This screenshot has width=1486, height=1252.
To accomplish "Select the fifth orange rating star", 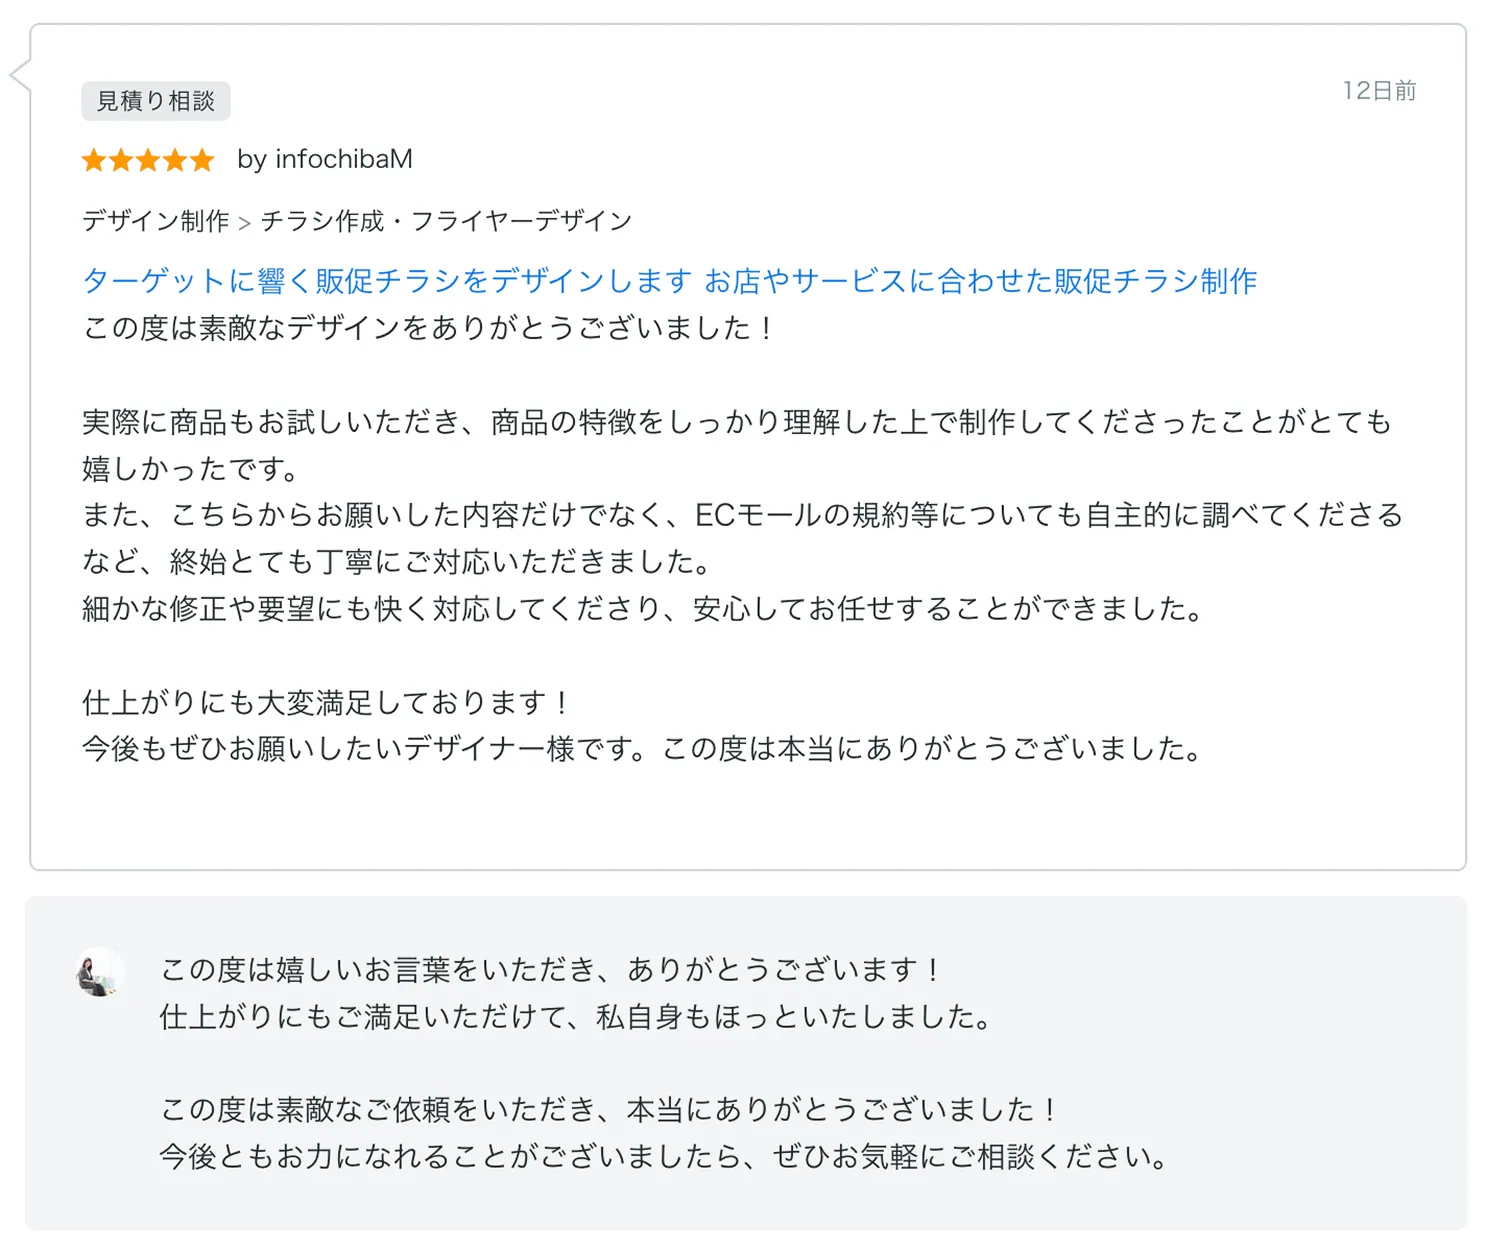I will coord(202,160).
